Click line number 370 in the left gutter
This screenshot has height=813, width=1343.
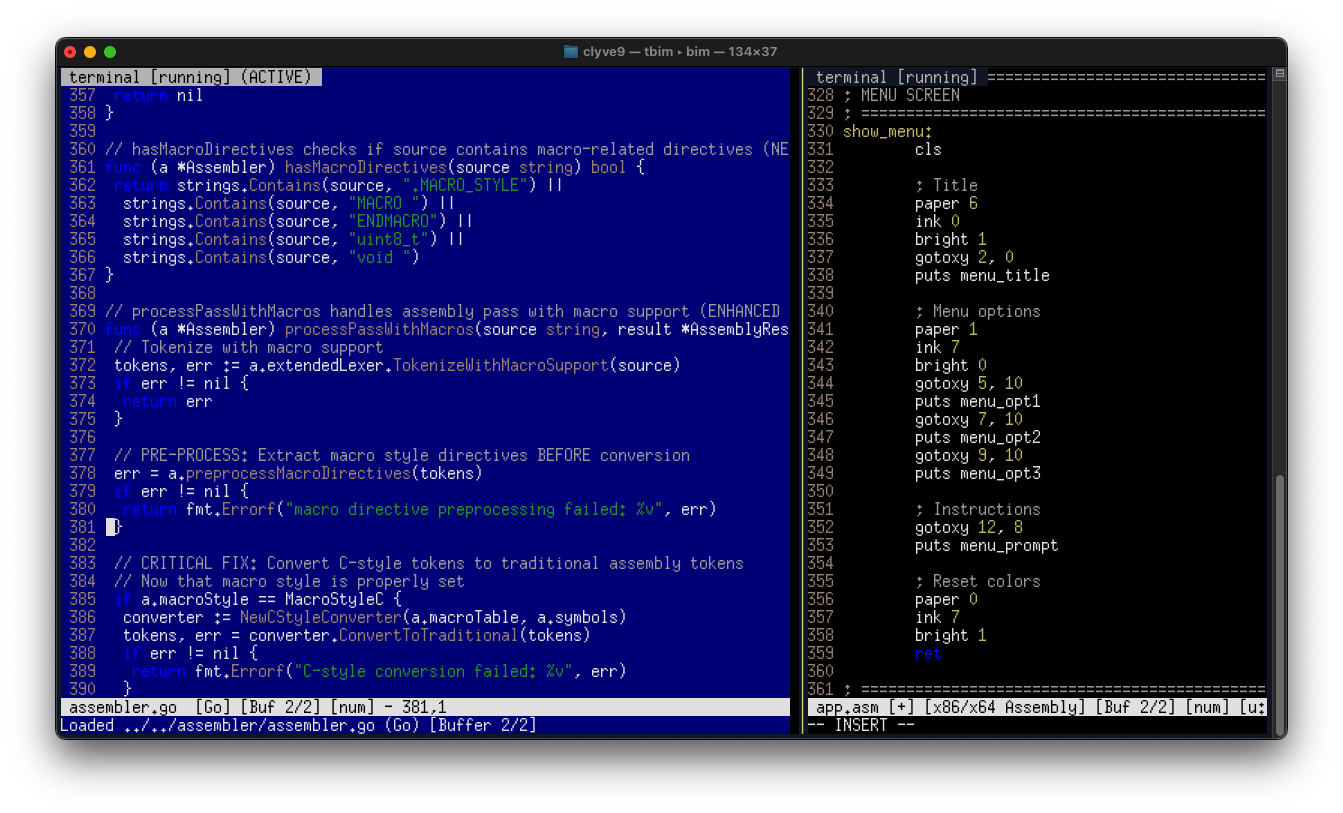(82, 329)
